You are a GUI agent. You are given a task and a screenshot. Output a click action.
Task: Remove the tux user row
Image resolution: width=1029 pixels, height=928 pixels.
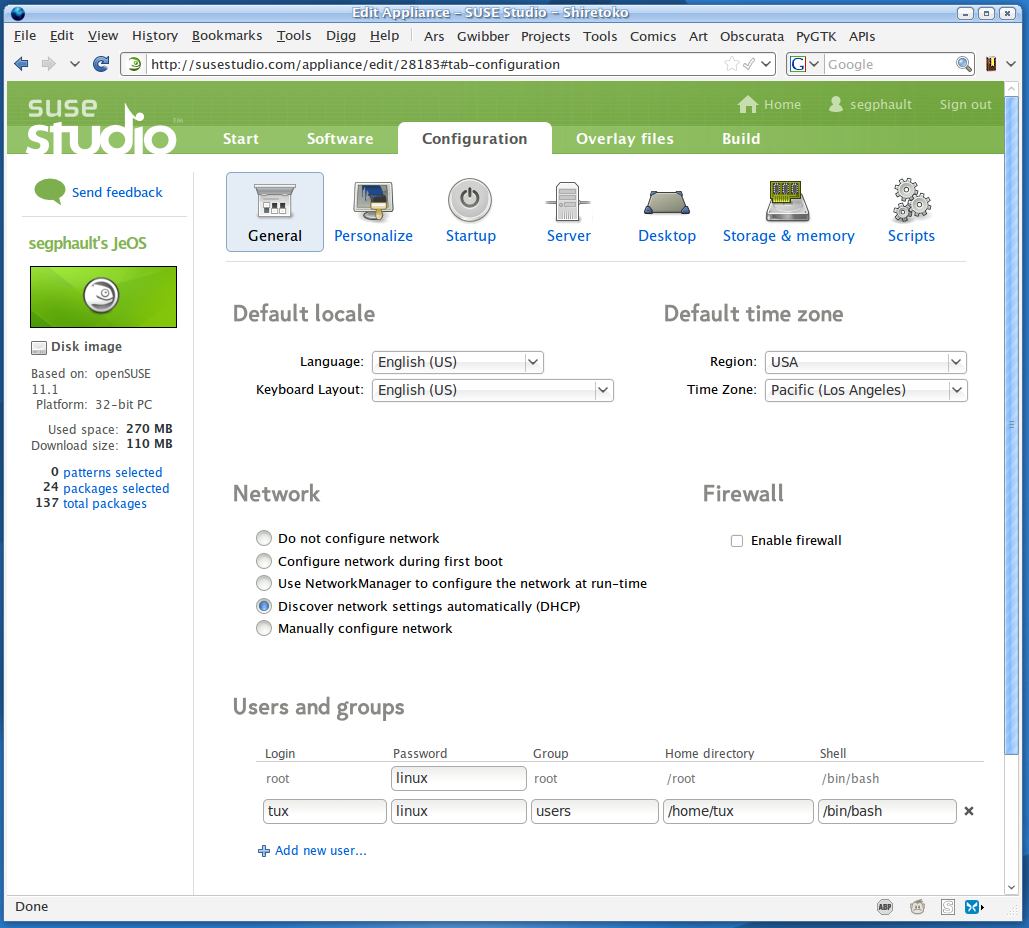click(969, 811)
